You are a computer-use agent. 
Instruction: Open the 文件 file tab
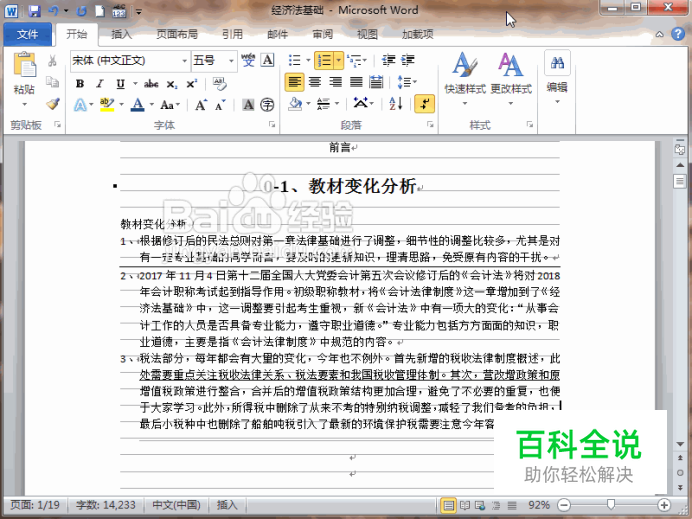point(27,34)
